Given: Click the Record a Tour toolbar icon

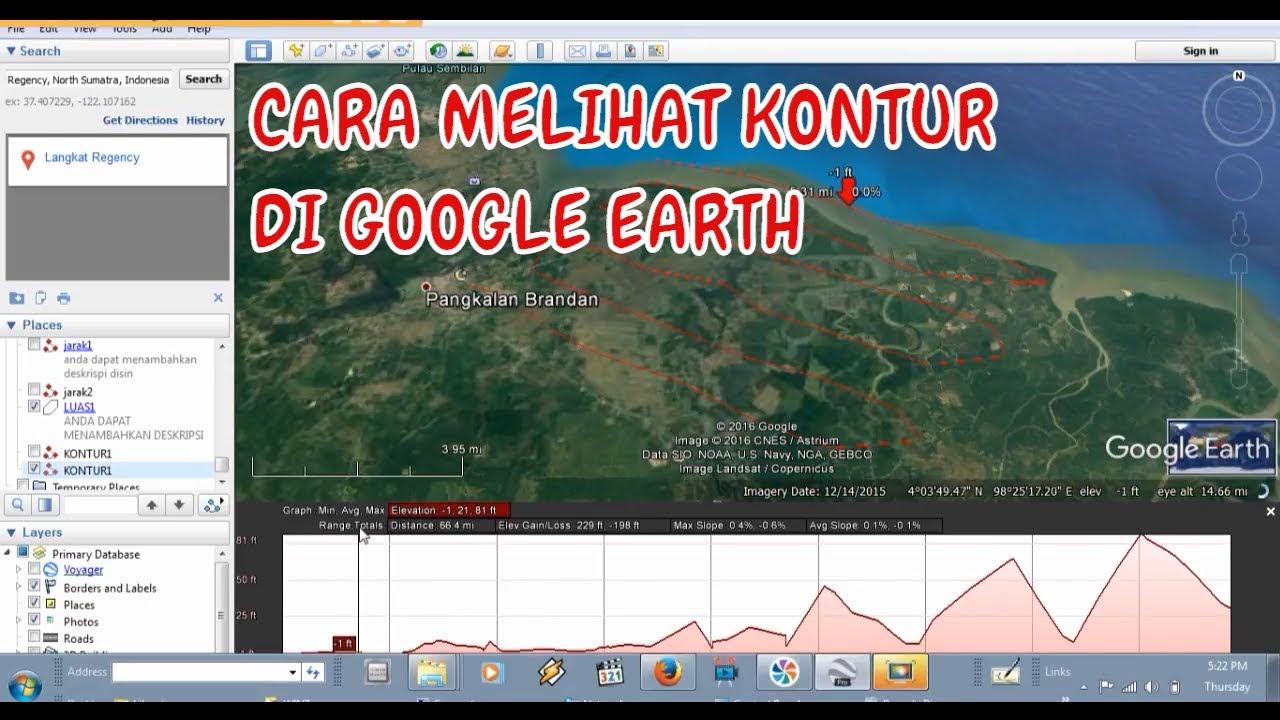Looking at the screenshot, I should (403, 51).
